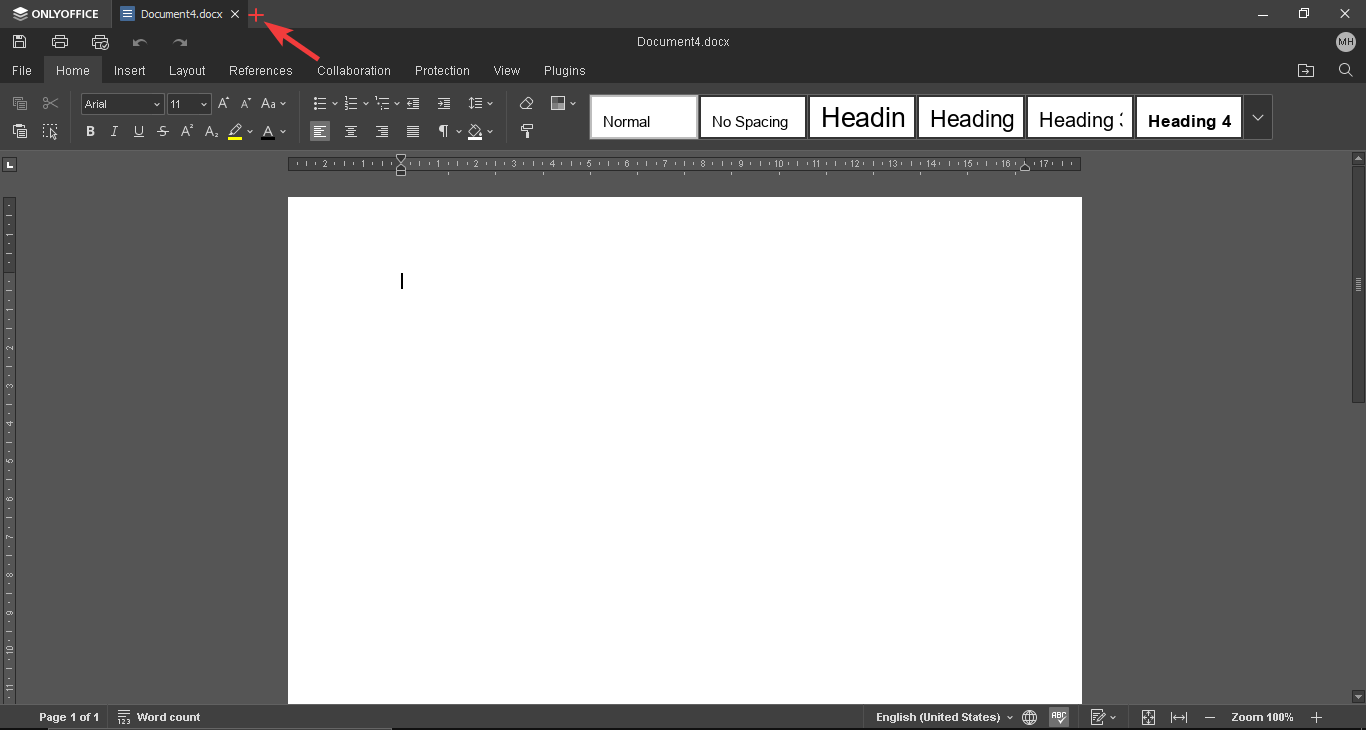Decrease font size with A down icon
Screen dimensions: 1366x730
[246, 103]
